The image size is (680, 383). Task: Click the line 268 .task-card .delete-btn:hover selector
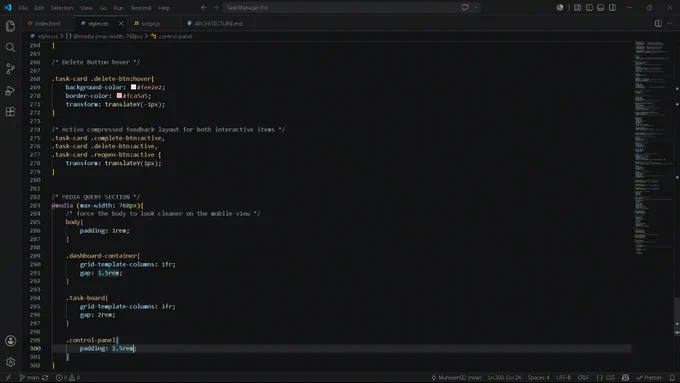click(x=102, y=79)
